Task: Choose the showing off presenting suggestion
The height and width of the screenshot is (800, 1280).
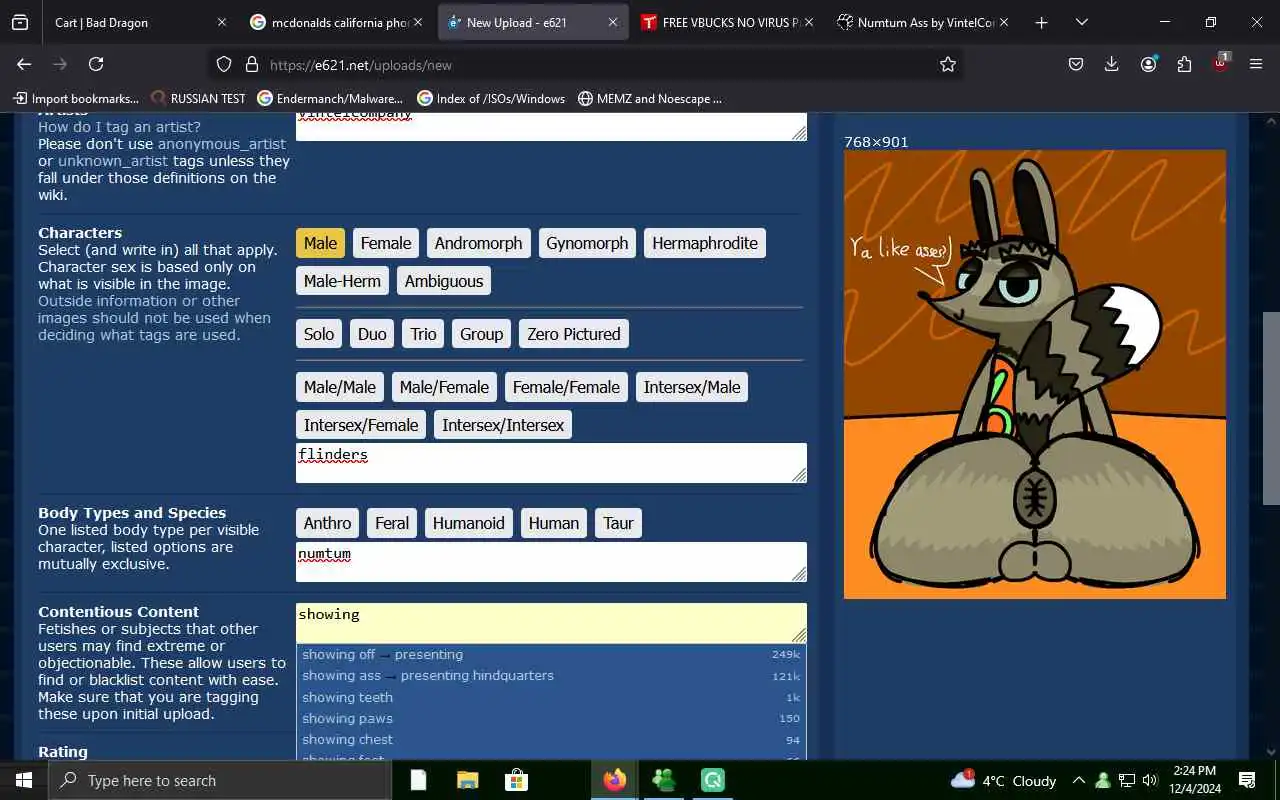Action: [551, 655]
